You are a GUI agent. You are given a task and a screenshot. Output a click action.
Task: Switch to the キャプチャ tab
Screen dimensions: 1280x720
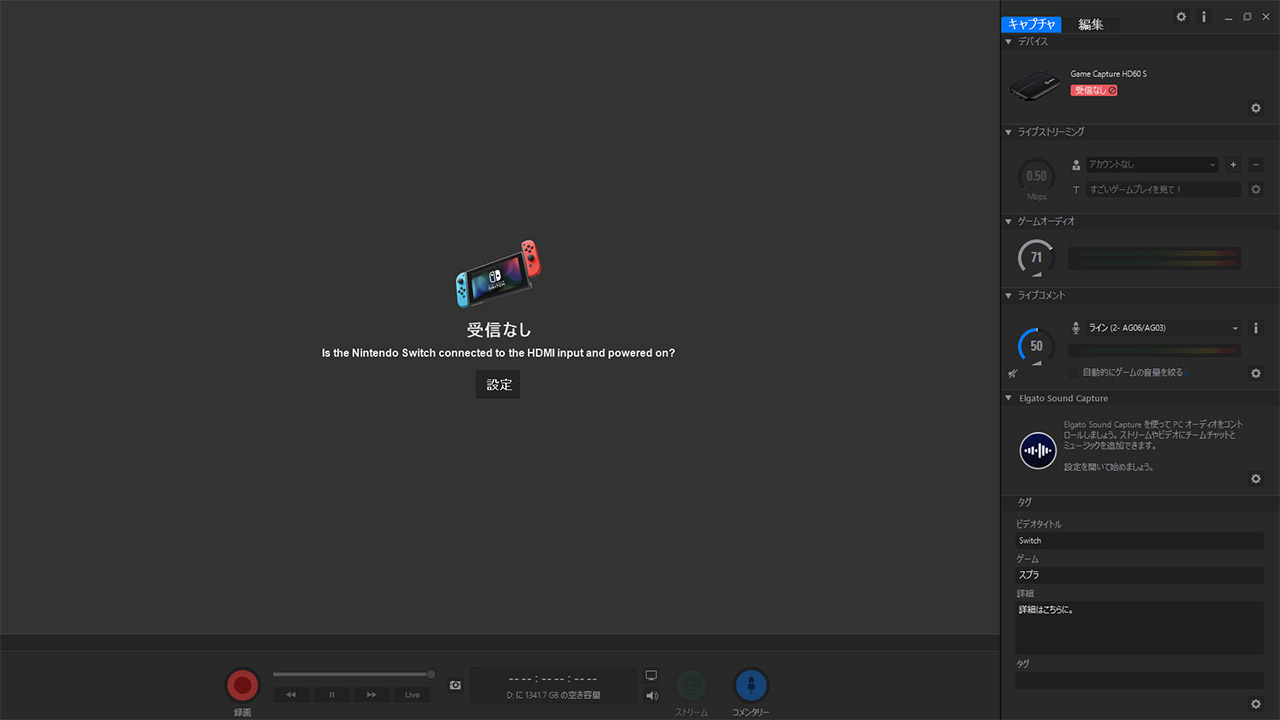[x=1032, y=24]
